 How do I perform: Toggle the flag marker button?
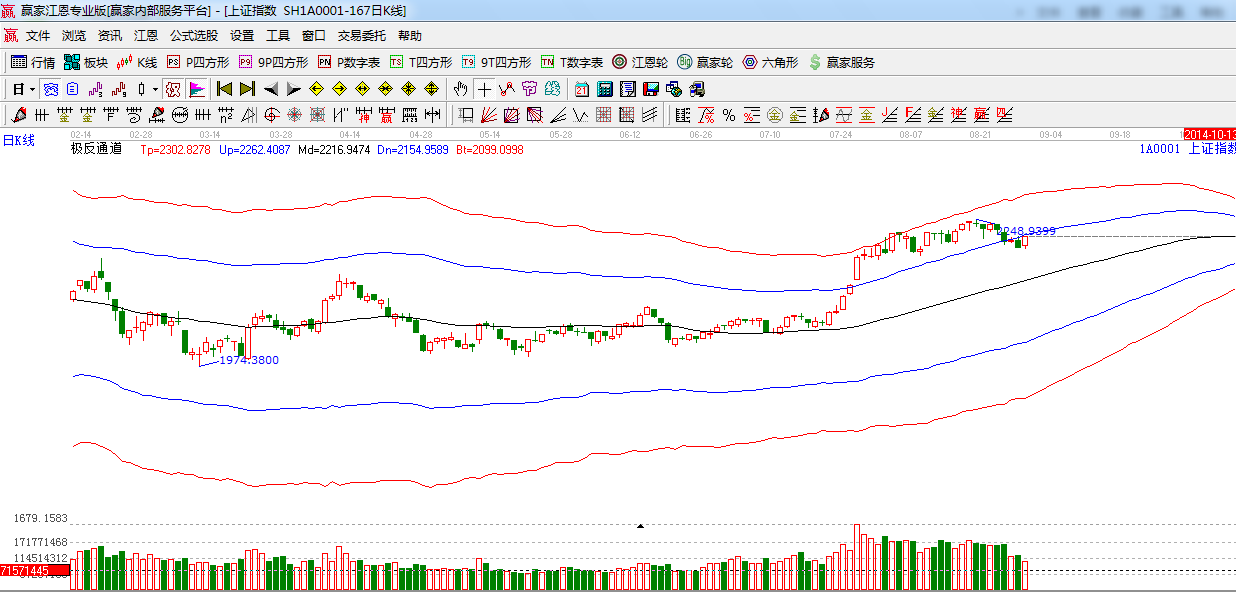(196, 89)
